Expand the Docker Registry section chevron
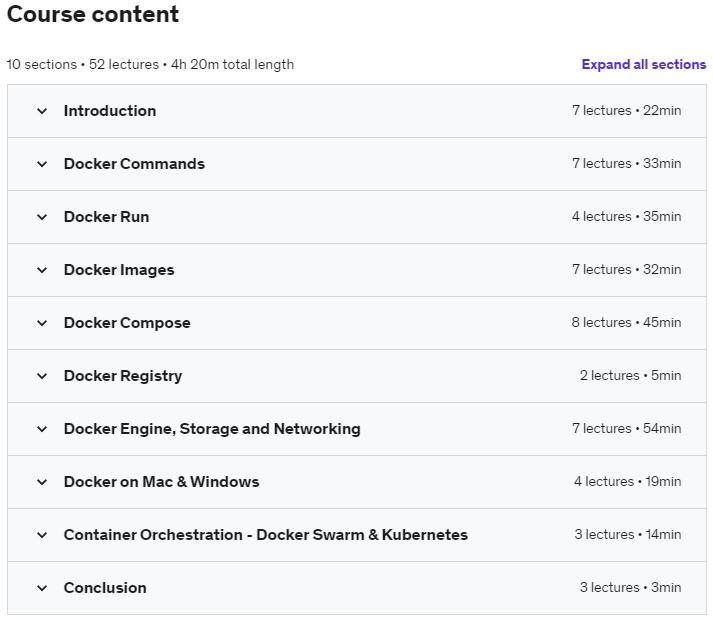This screenshot has width=713, height=619. click(42, 376)
